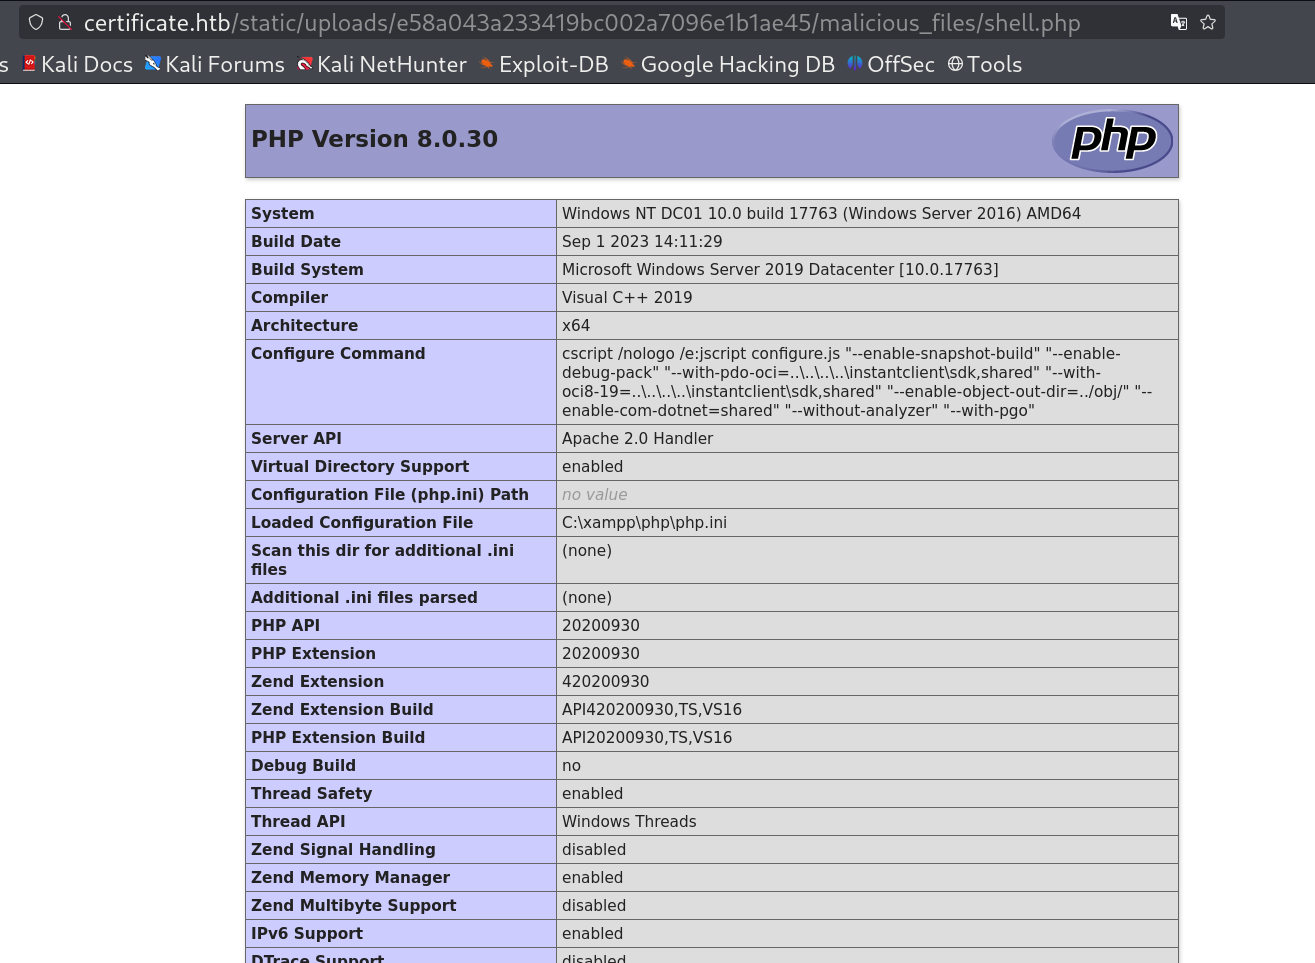The height and width of the screenshot is (963, 1315).
Task: Click the IPv6 Support label
Action: point(307,933)
